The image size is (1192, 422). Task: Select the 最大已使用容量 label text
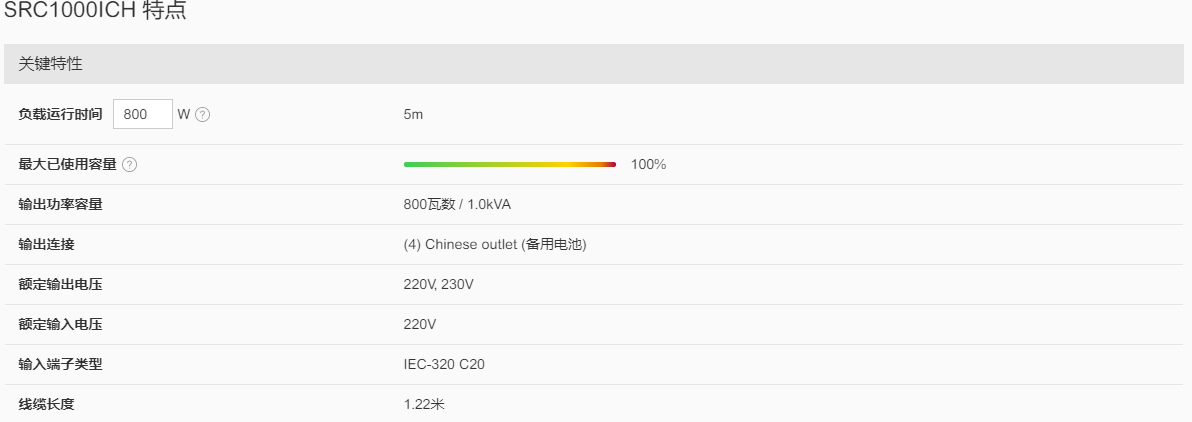(68, 164)
